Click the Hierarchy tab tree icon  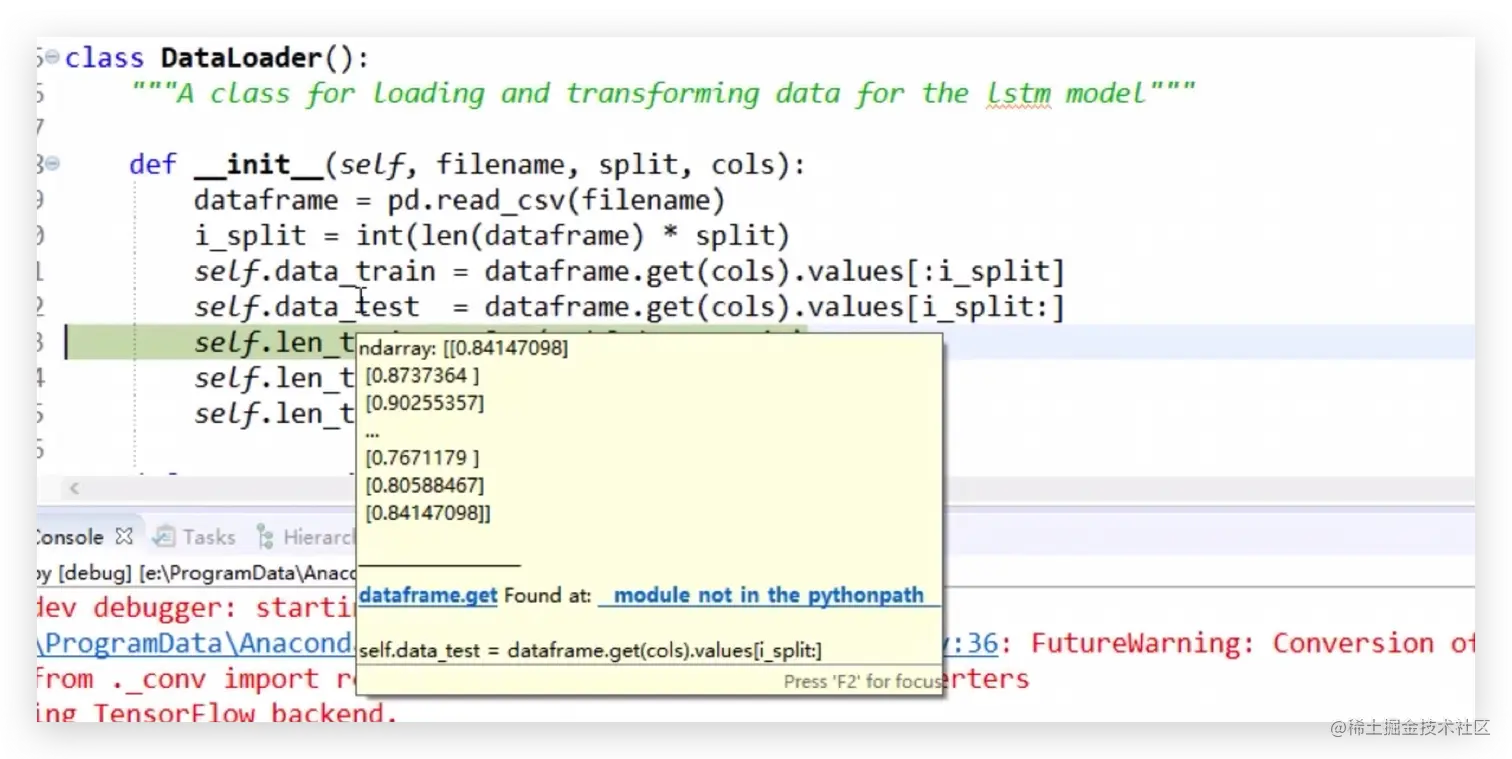tap(265, 537)
